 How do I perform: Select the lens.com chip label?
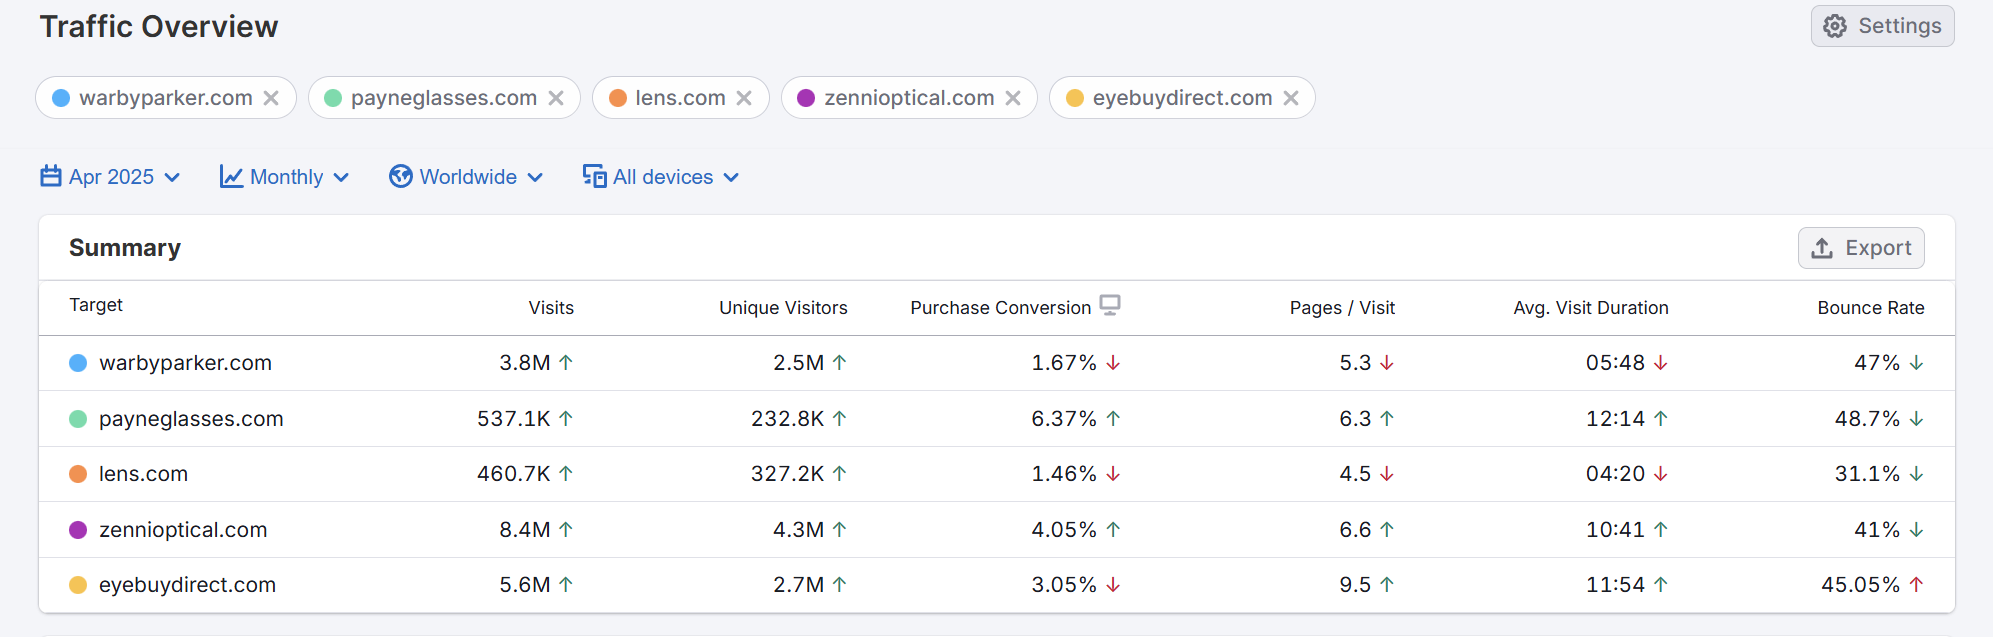(x=680, y=98)
